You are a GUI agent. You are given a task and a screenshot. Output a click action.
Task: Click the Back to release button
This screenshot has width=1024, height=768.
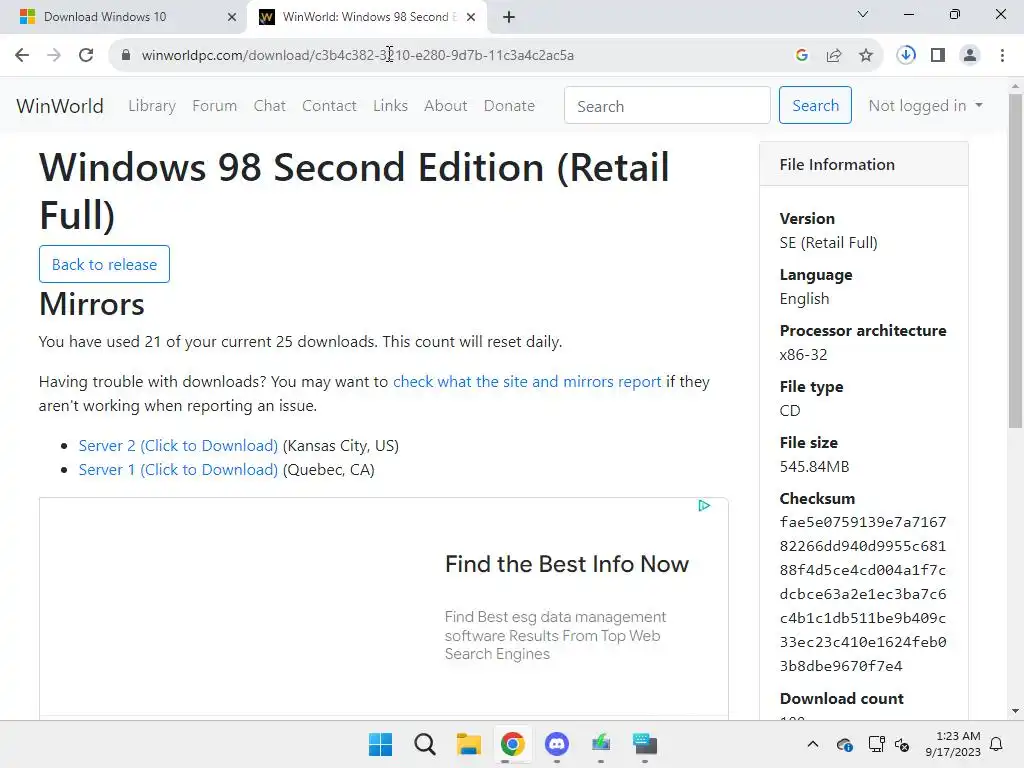(x=104, y=264)
